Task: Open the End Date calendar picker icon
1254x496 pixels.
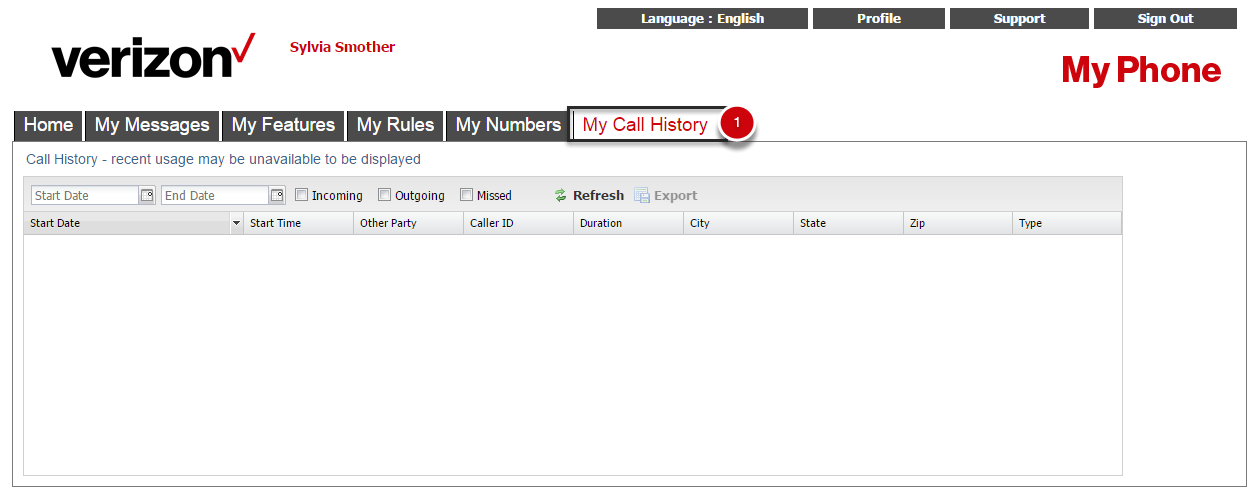Action: click(277, 195)
